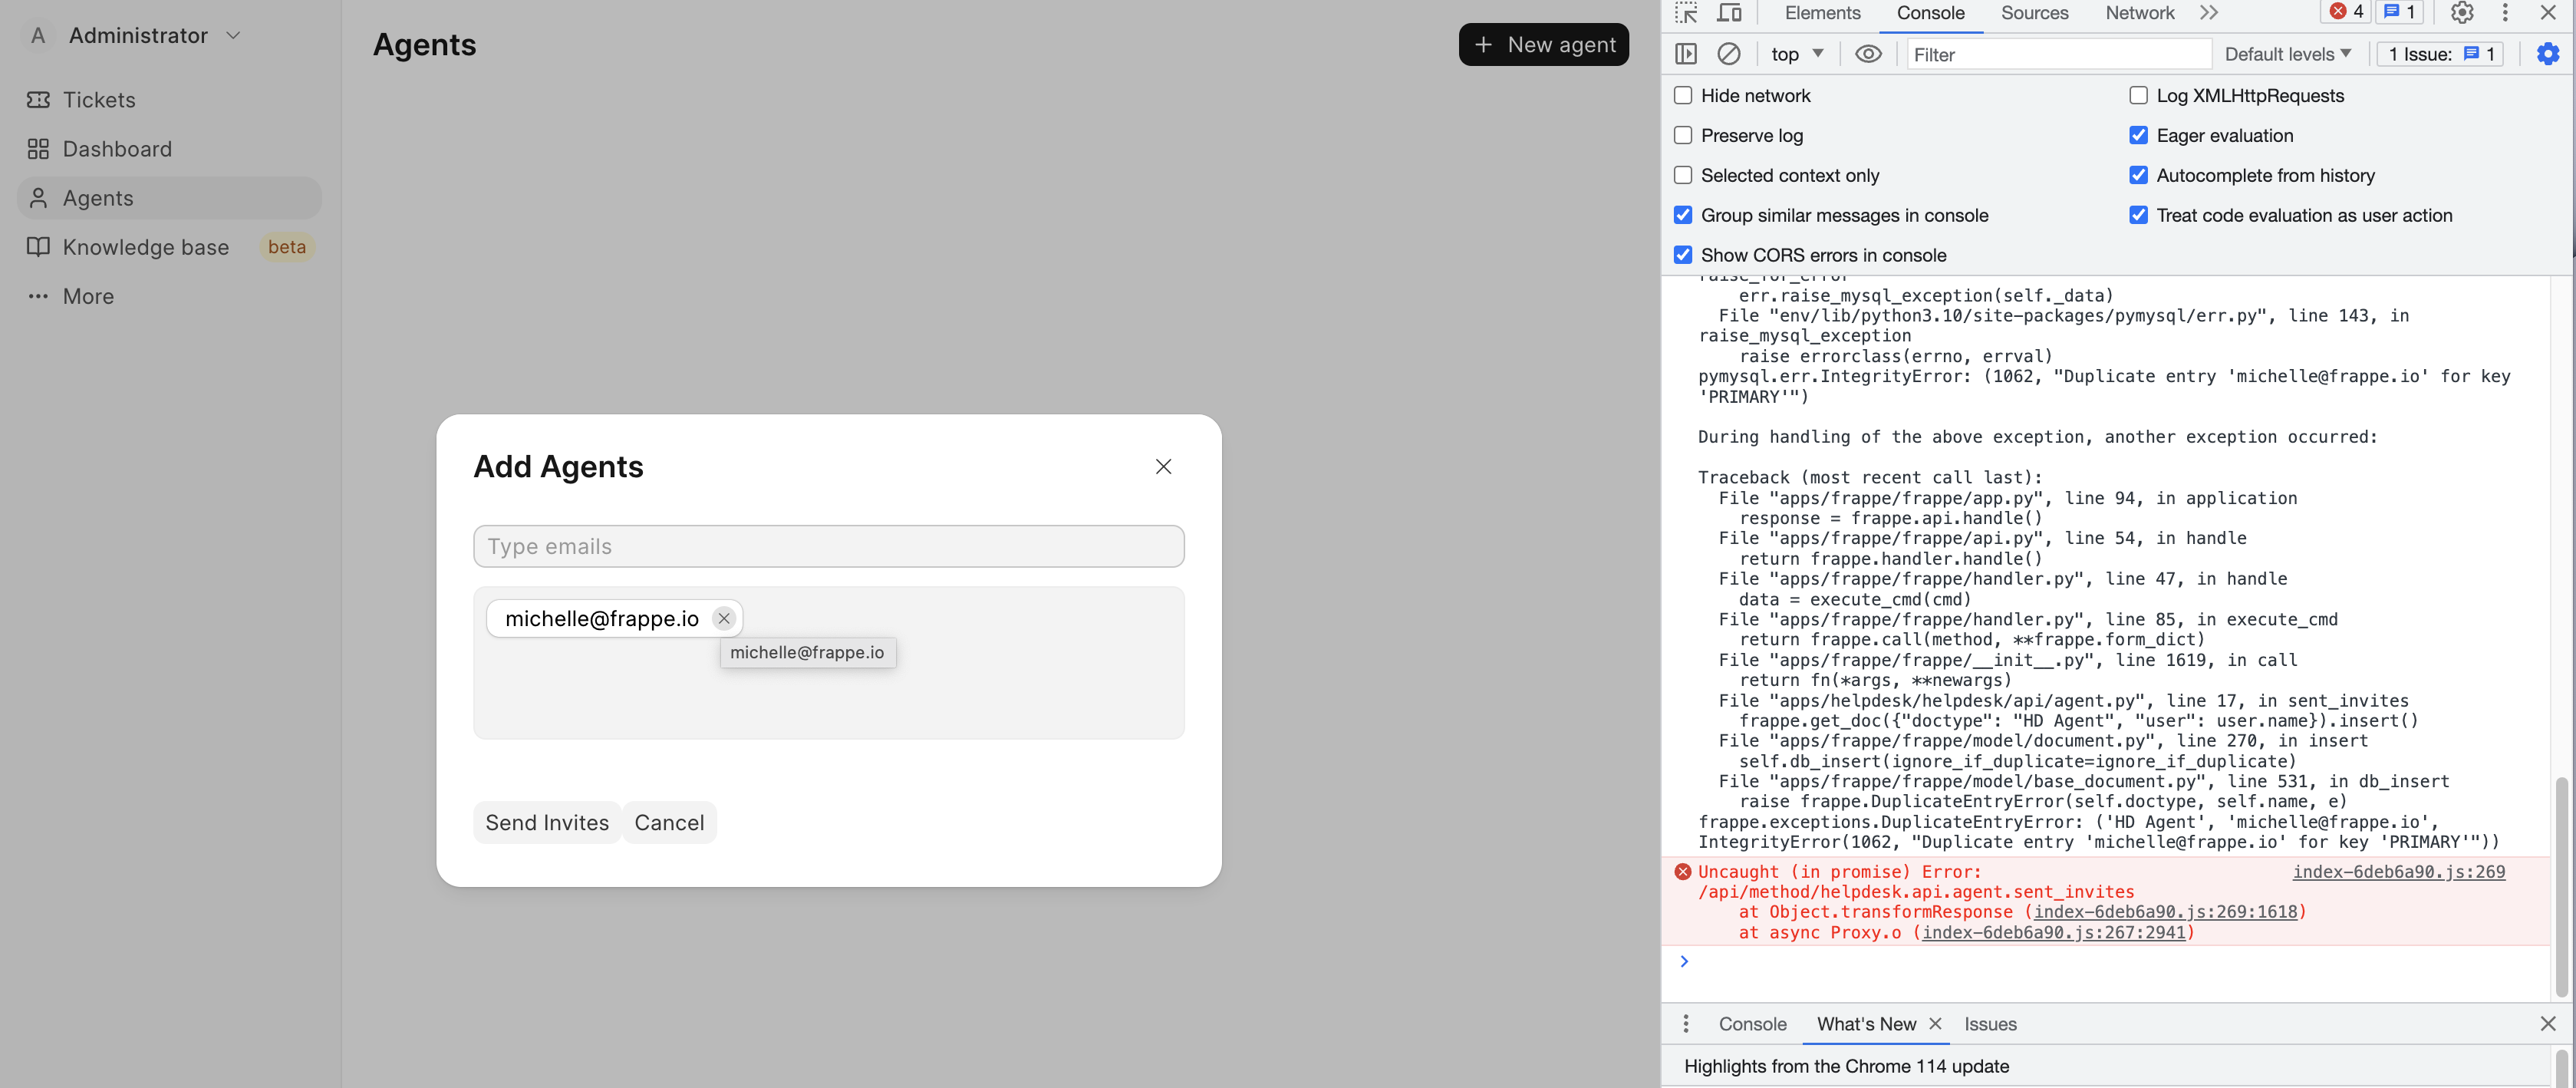Expand the Administrator account dropdown

[234, 35]
